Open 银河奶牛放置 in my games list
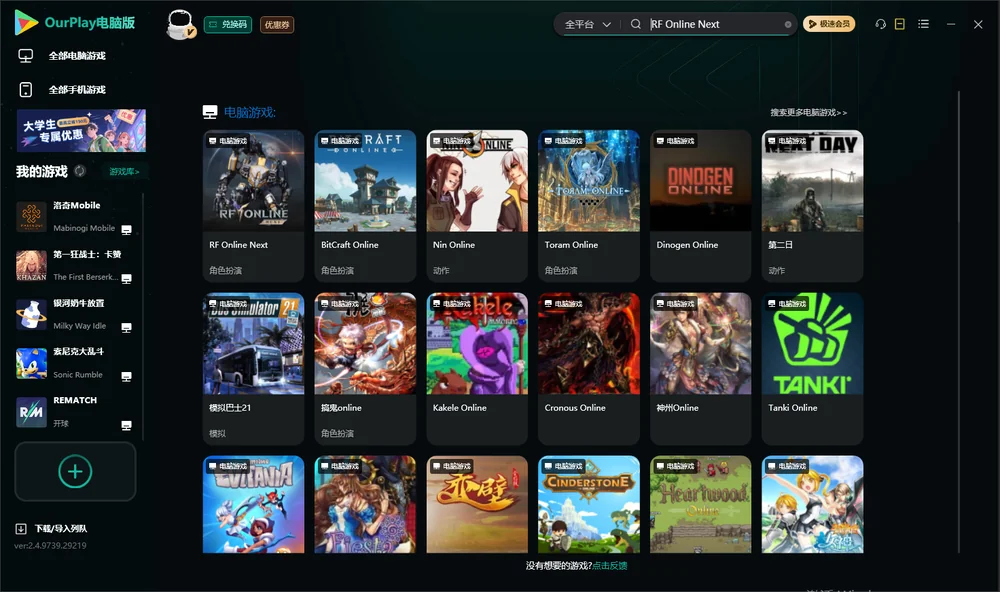The image size is (1000, 592). [75, 314]
